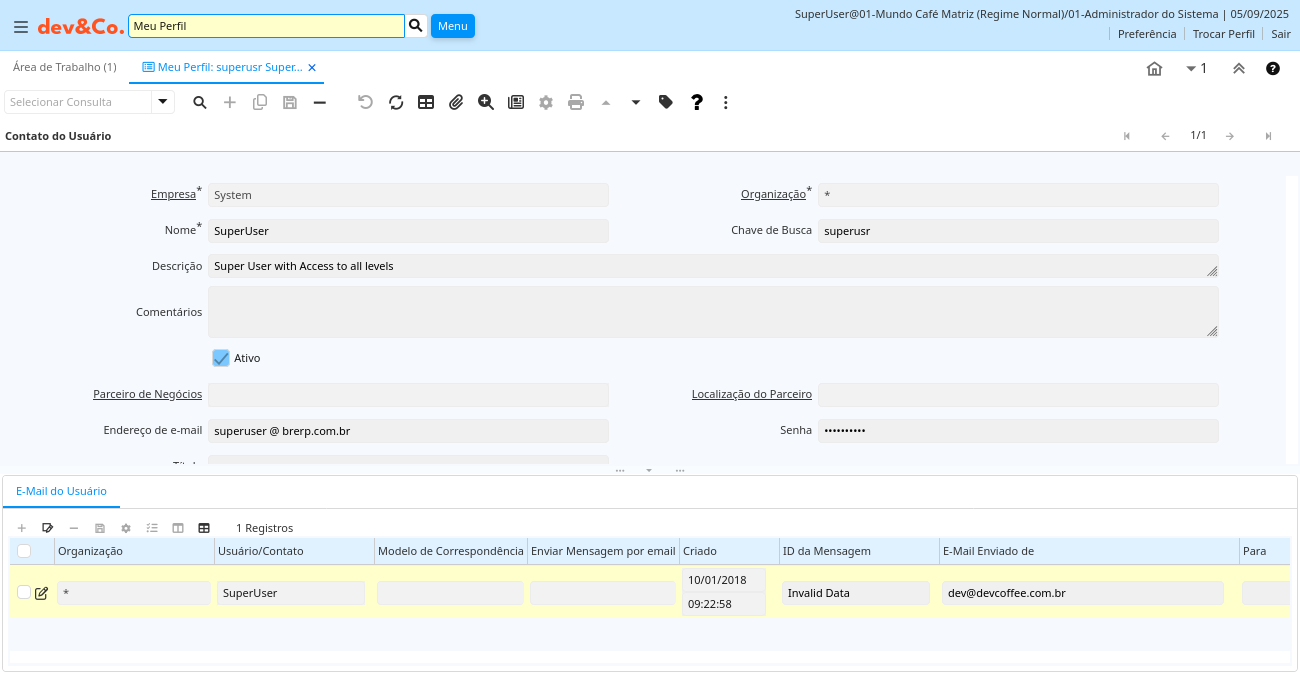This screenshot has height=674, width=1300.
Task: Check the SuperUser row selection checkbox
Action: point(24,592)
